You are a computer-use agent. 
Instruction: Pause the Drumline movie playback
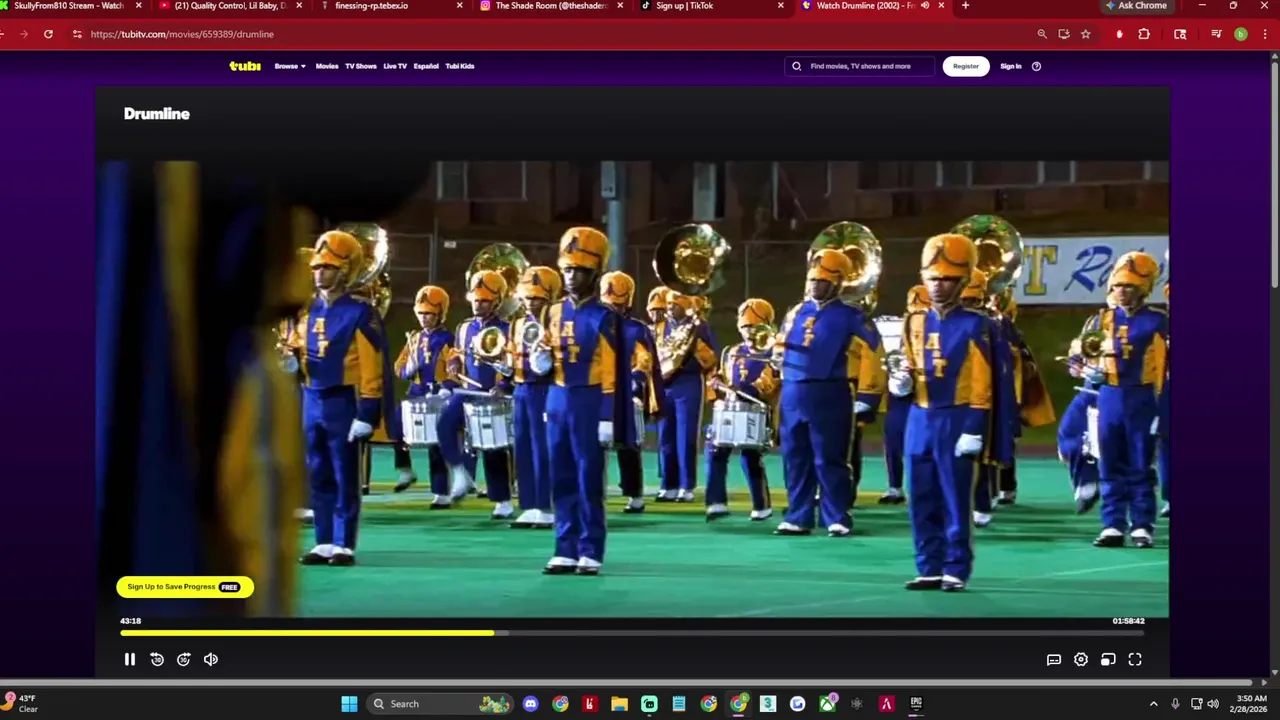(x=129, y=659)
